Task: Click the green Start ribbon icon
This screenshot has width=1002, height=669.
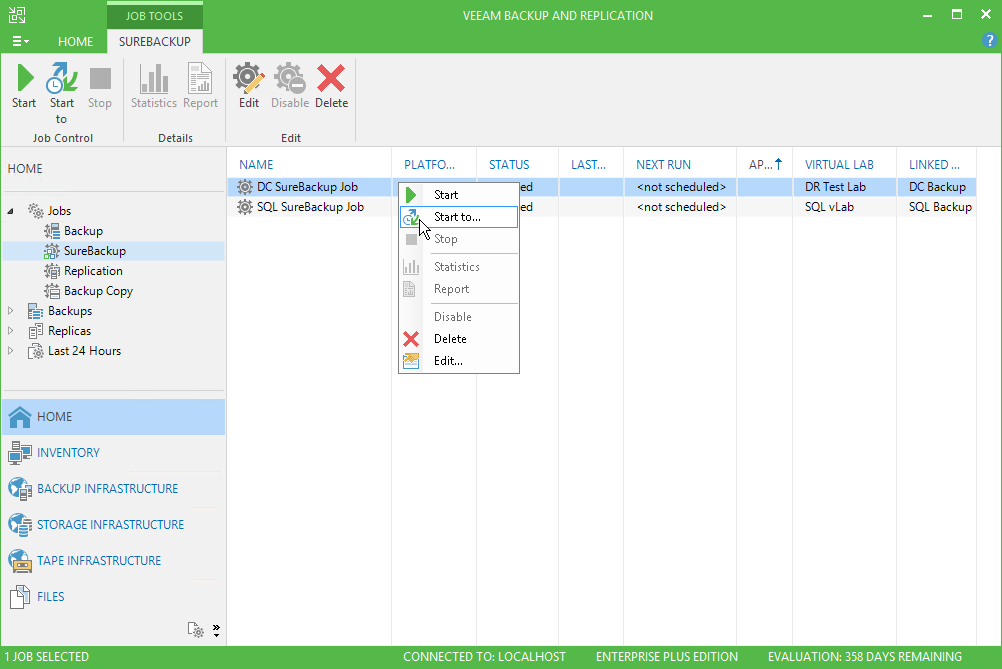Action: coord(24,80)
